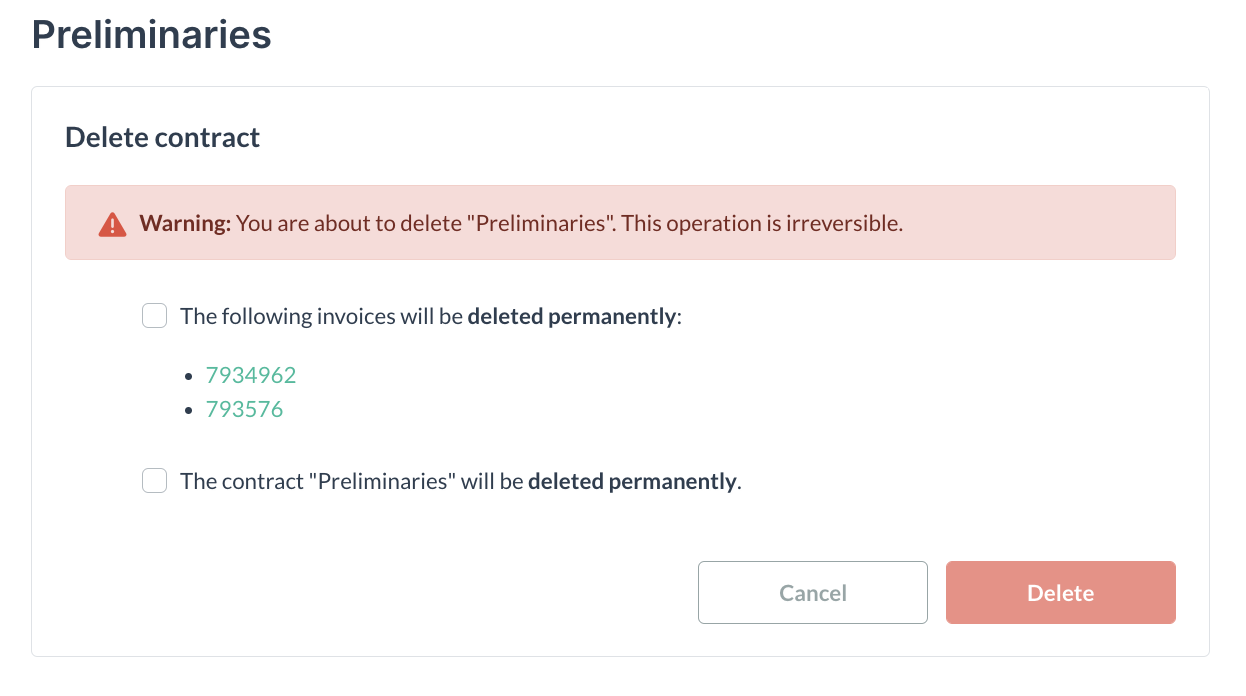Click 'The following invoices will be' label text

322,317
